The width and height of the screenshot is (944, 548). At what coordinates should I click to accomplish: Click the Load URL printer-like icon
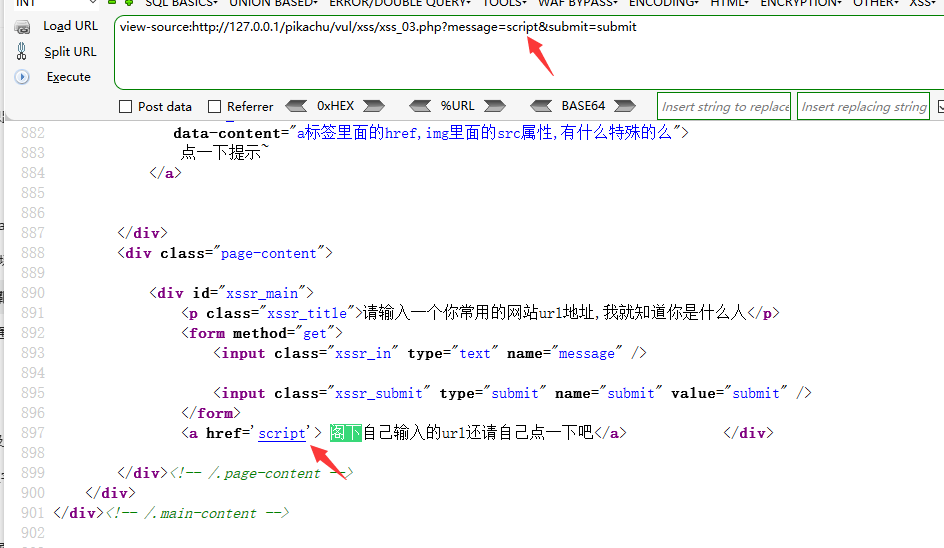[x=22, y=27]
